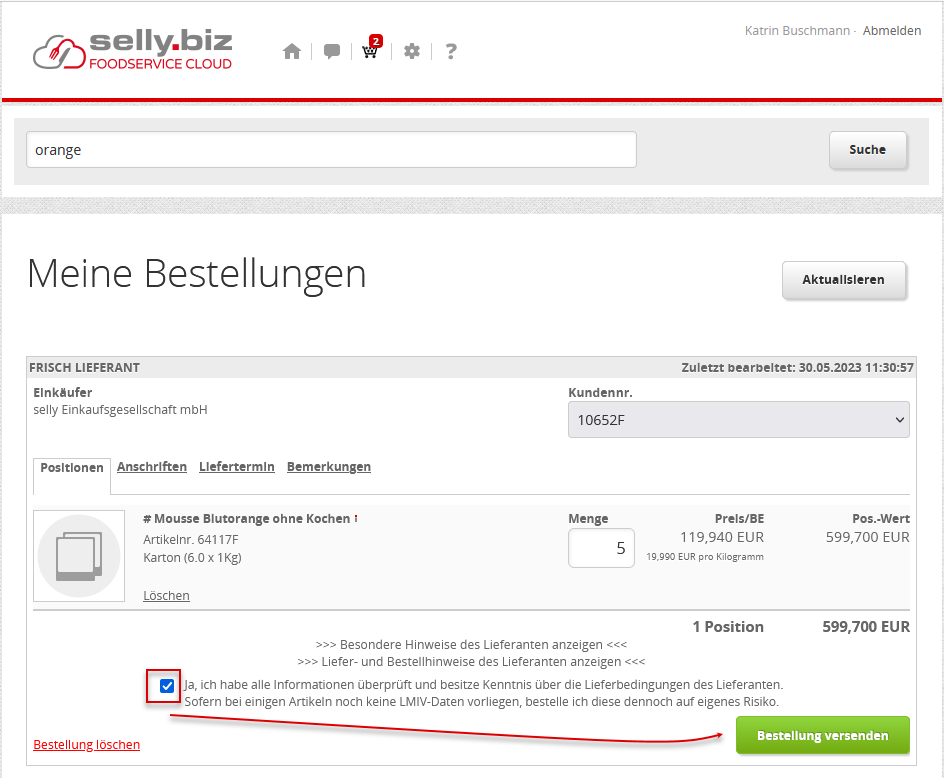
Task: Click the Bestellung löschen link
Action: pyautogui.click(x=87, y=745)
